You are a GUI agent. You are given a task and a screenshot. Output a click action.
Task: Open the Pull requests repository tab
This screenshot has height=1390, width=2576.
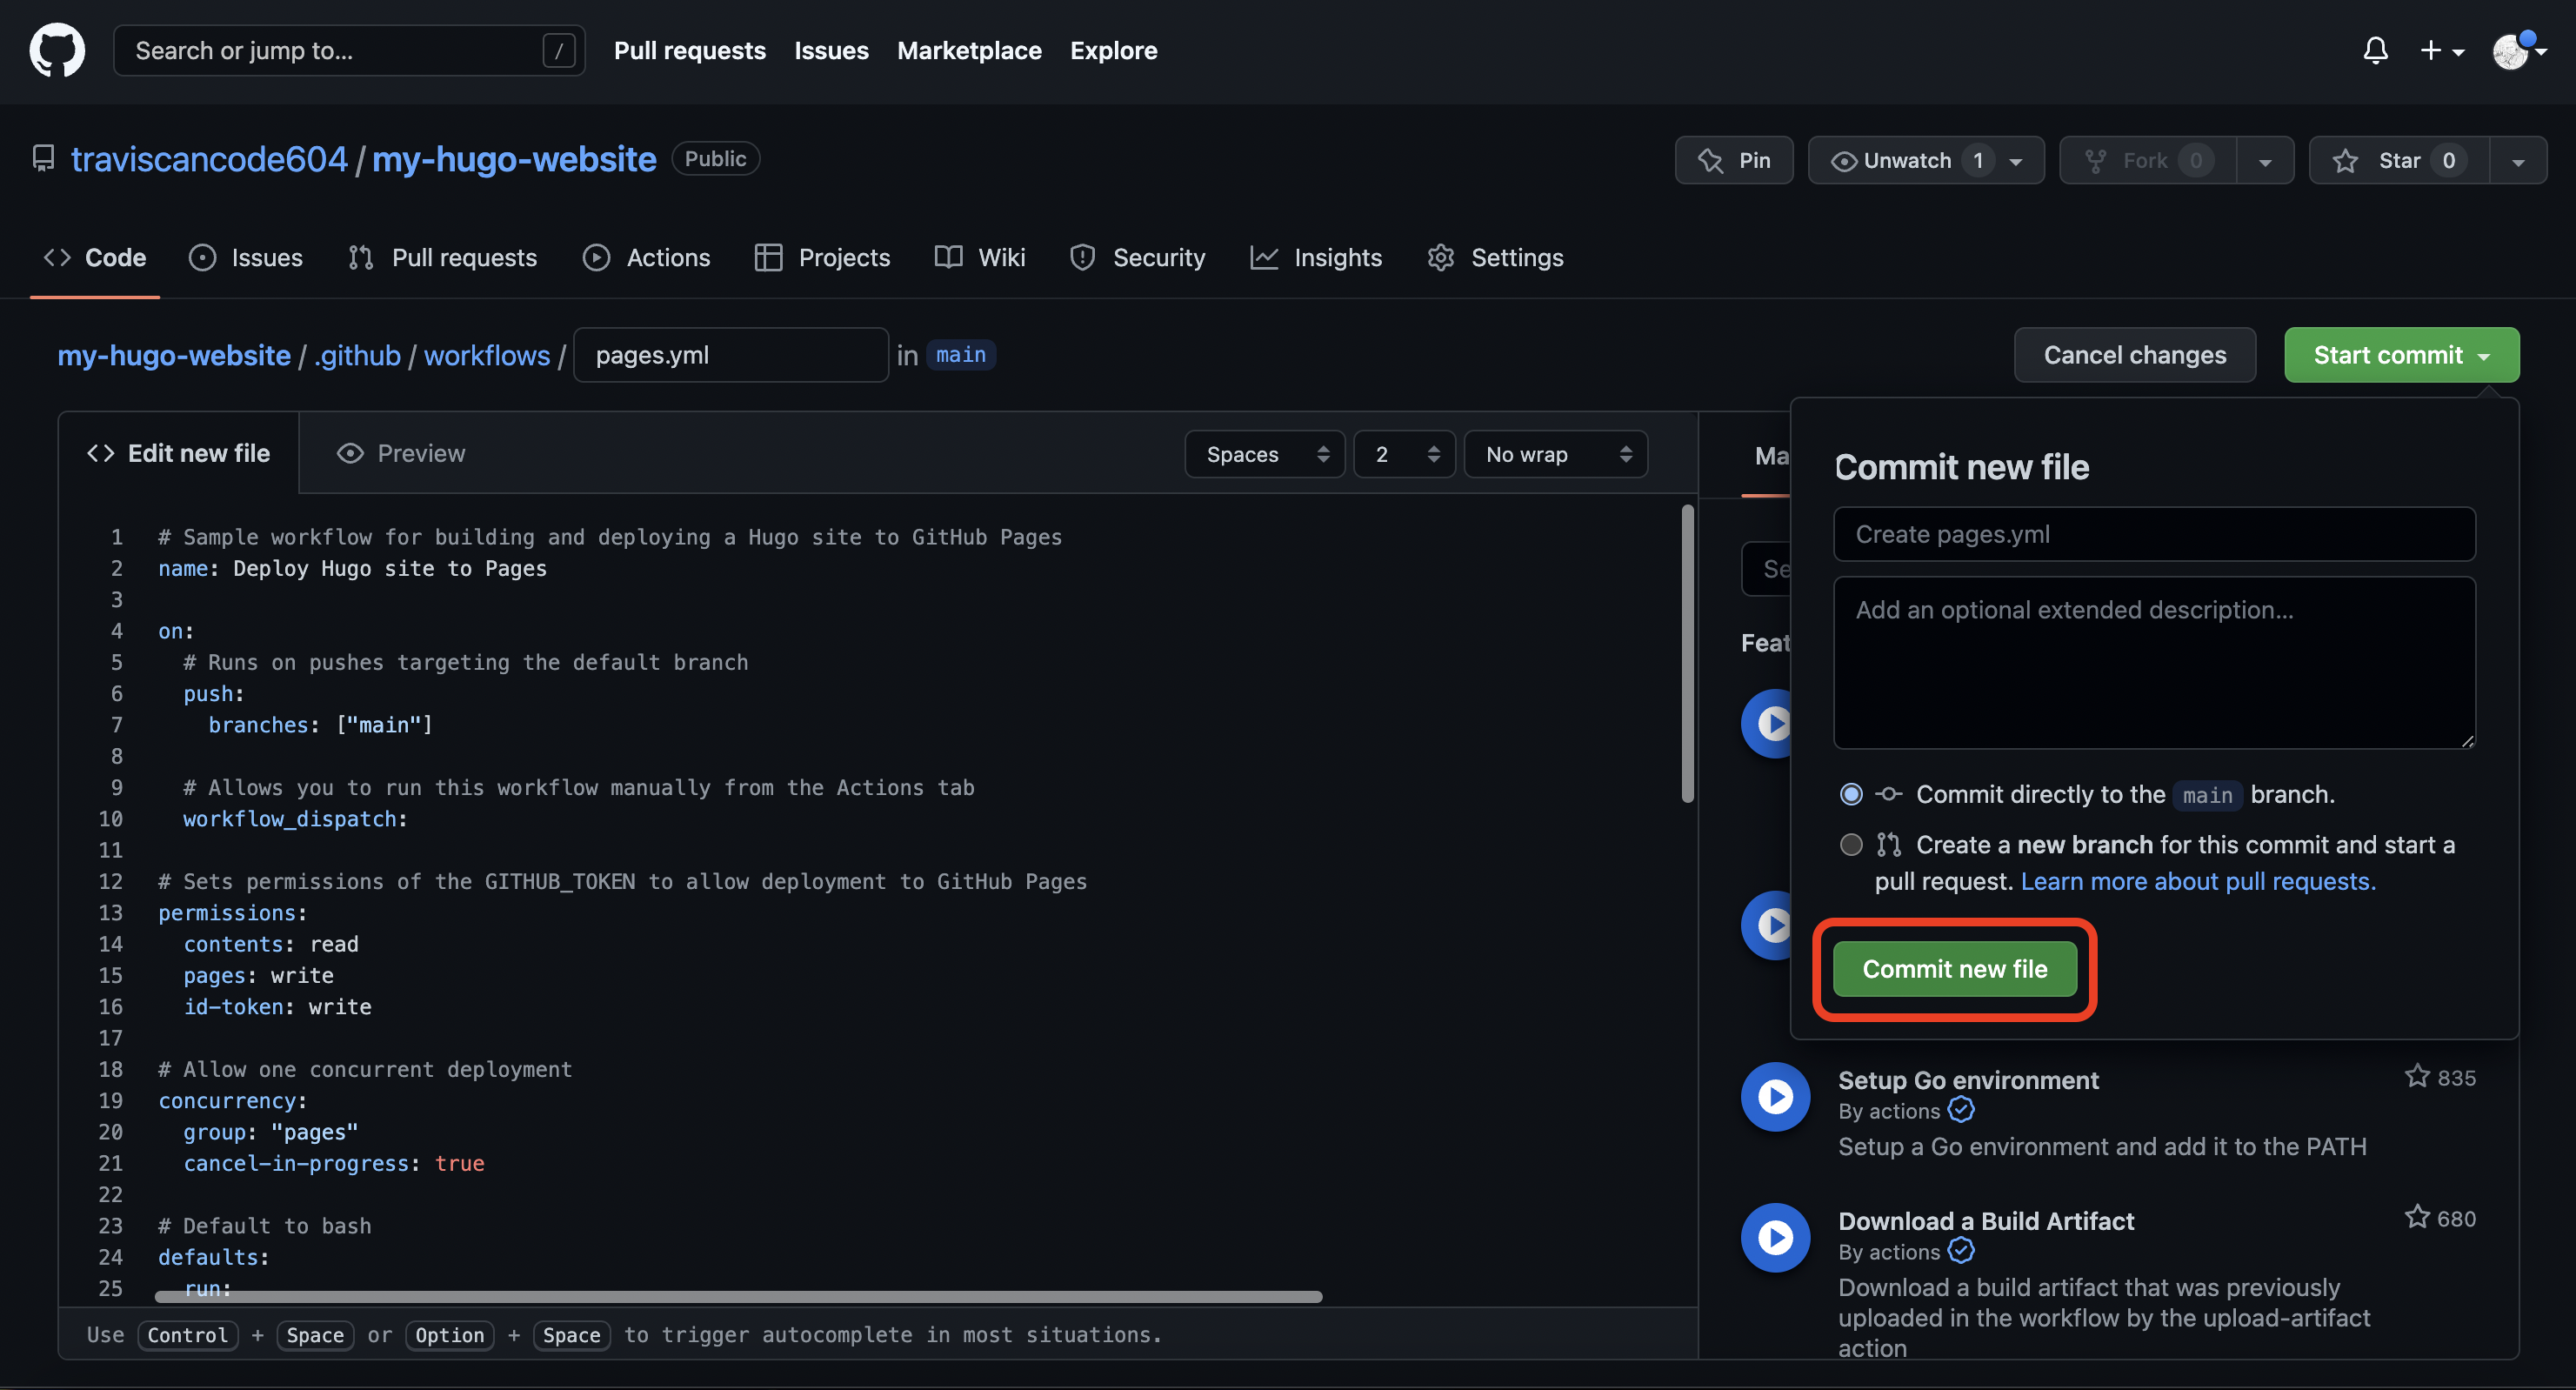(443, 257)
